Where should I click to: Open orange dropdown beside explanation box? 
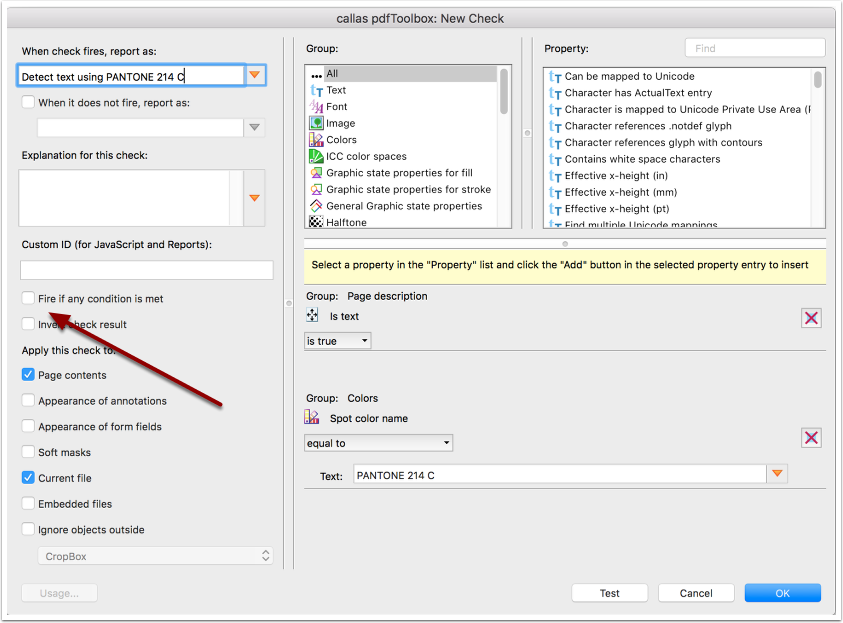[254, 198]
